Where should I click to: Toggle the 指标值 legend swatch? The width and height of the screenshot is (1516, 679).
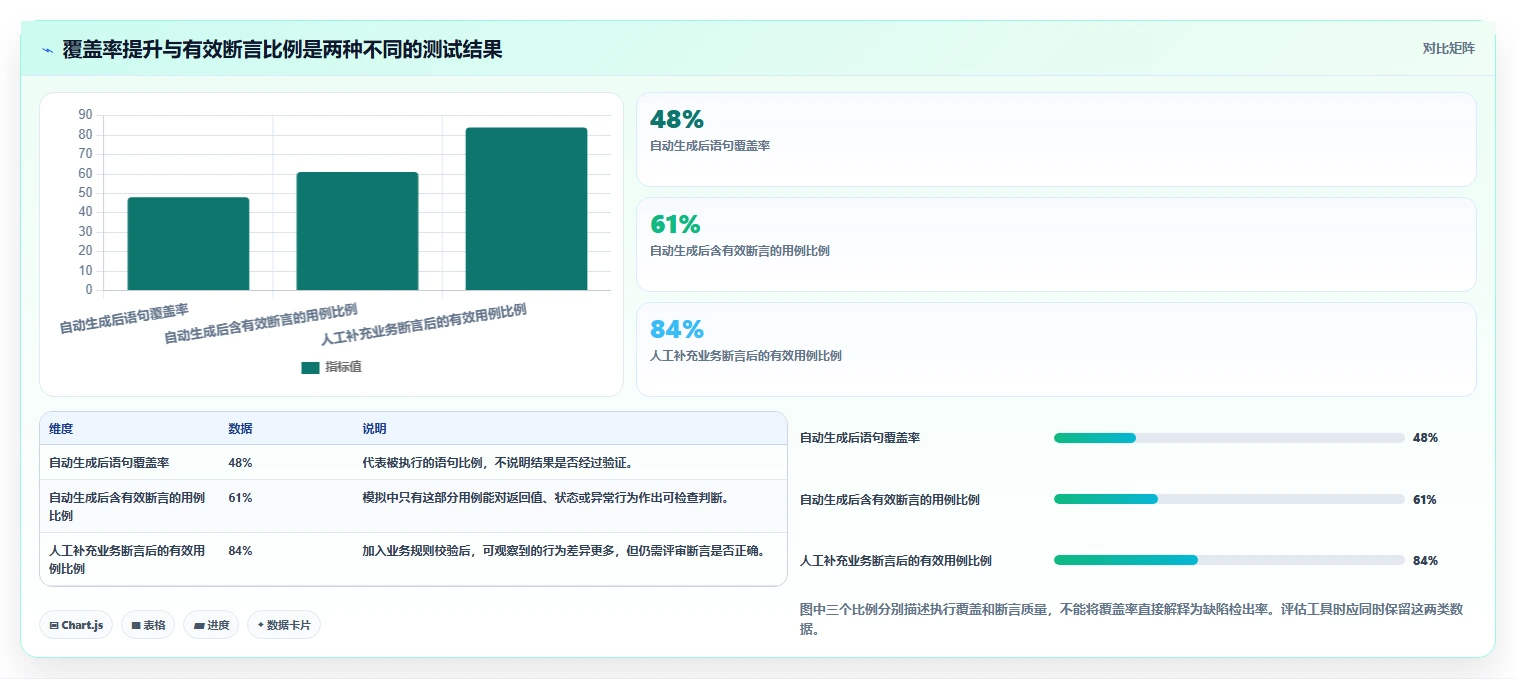(x=310, y=367)
